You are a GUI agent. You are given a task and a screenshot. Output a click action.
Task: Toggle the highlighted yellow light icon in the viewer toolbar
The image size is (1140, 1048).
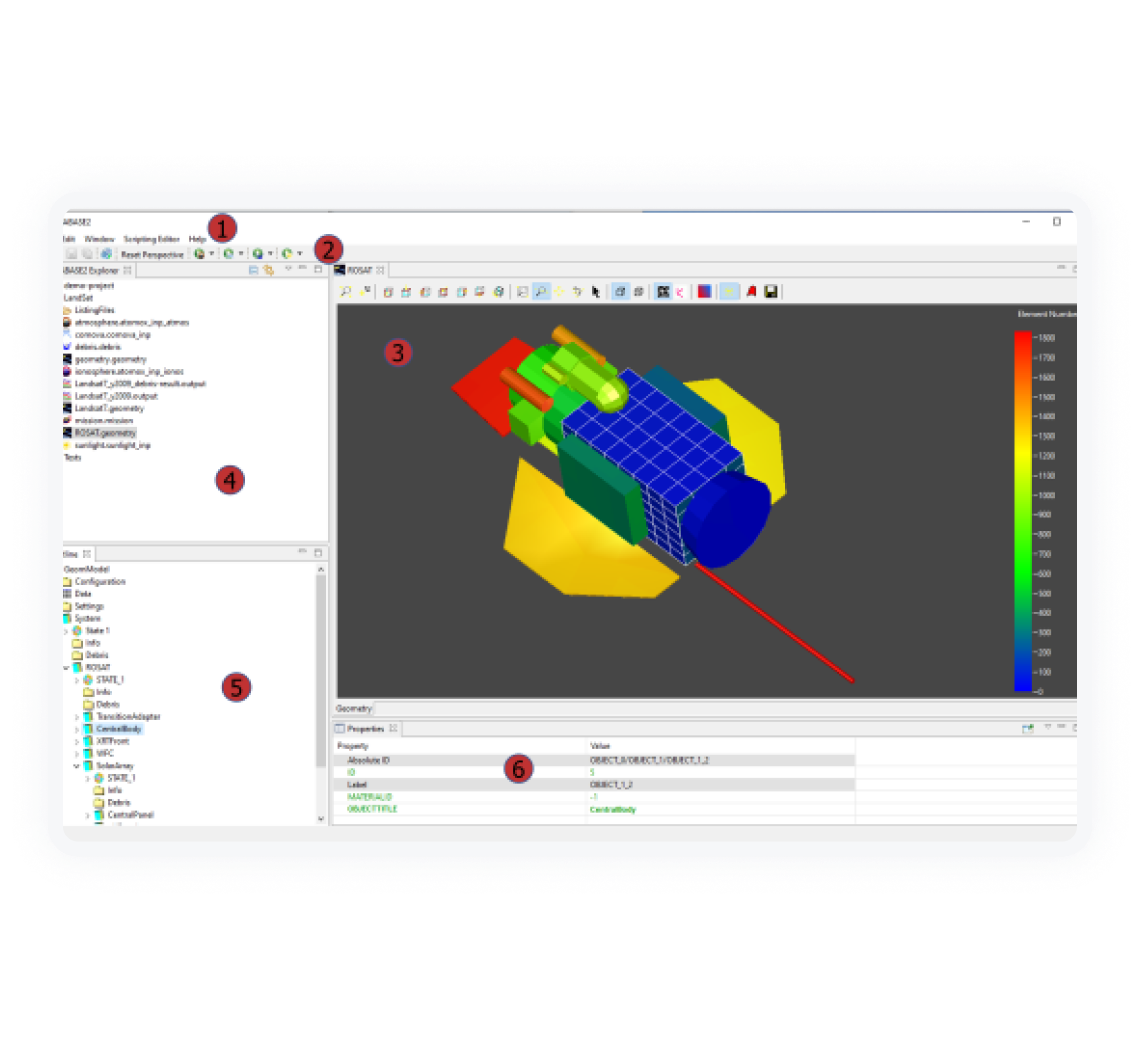[730, 292]
